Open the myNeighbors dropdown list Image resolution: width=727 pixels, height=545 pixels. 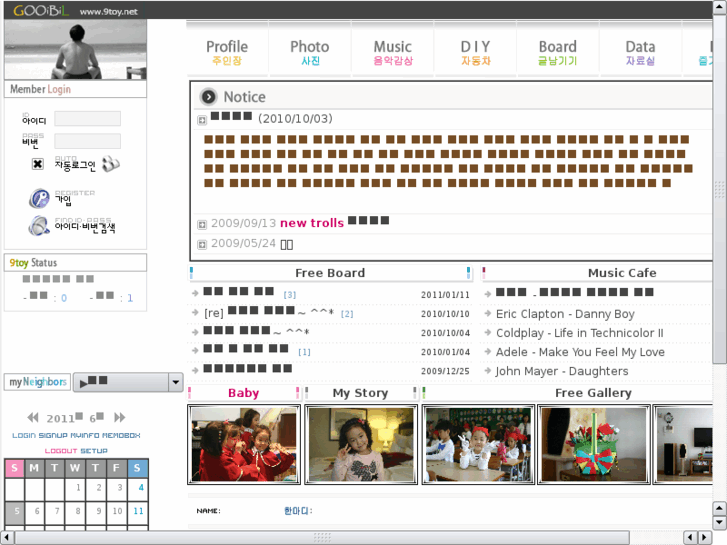tap(175, 382)
